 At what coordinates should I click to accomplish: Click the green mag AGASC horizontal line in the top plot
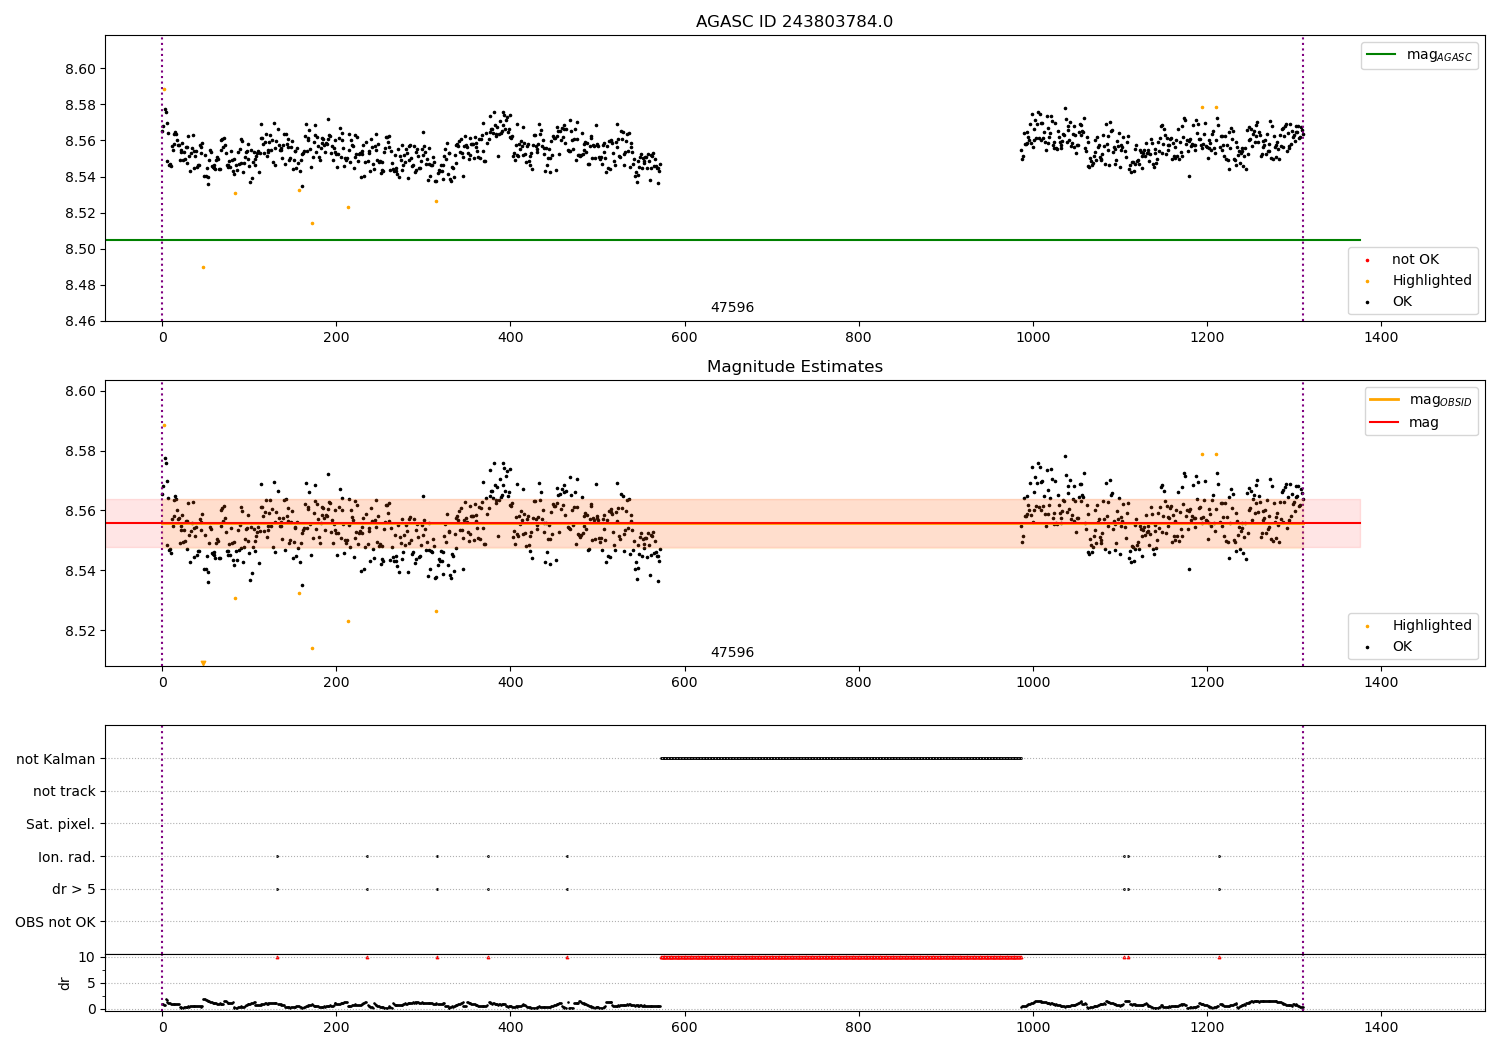point(733,240)
